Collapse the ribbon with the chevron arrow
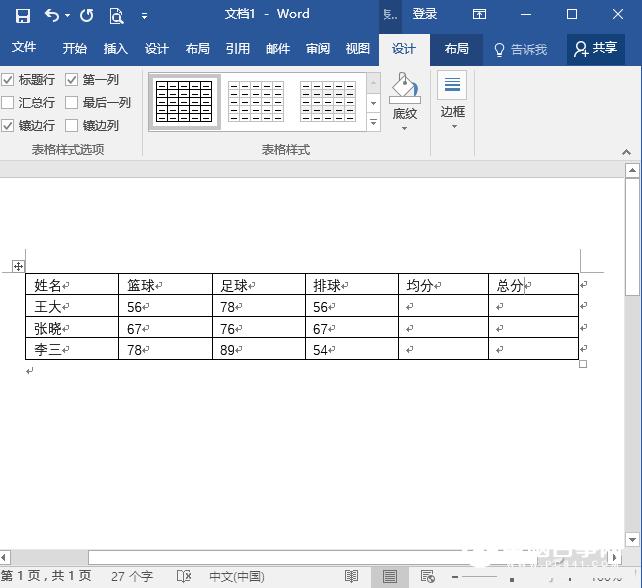Screen dimensions: 642x588 click(x=626, y=152)
